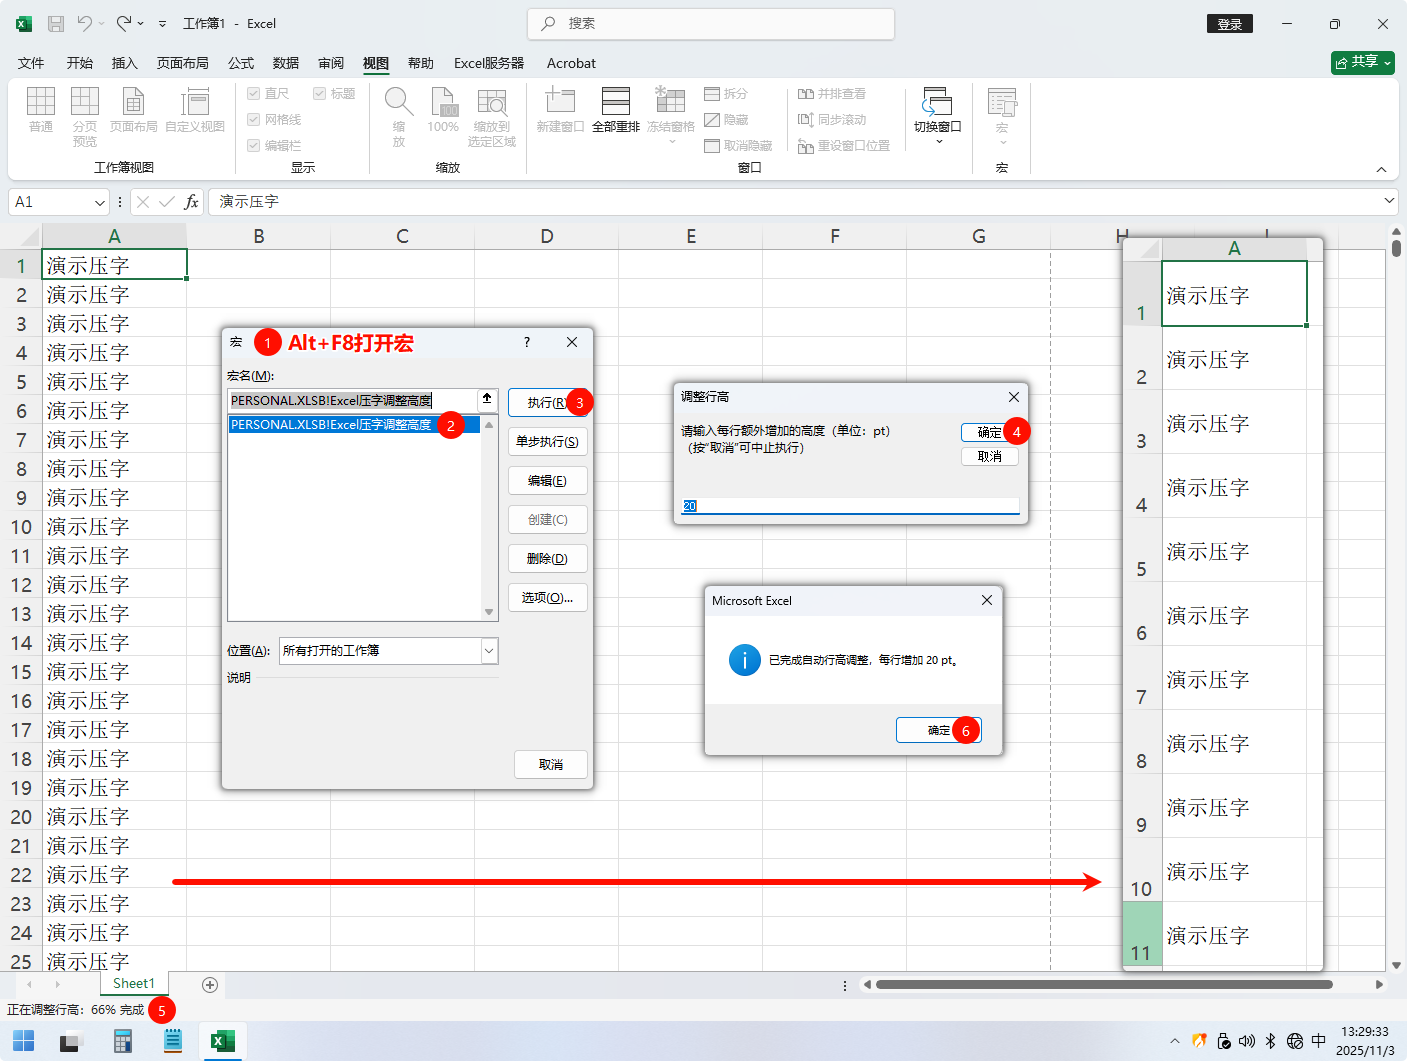Click the Save icon in the title bar
Screen dimensions: 1407x1061
56,23
